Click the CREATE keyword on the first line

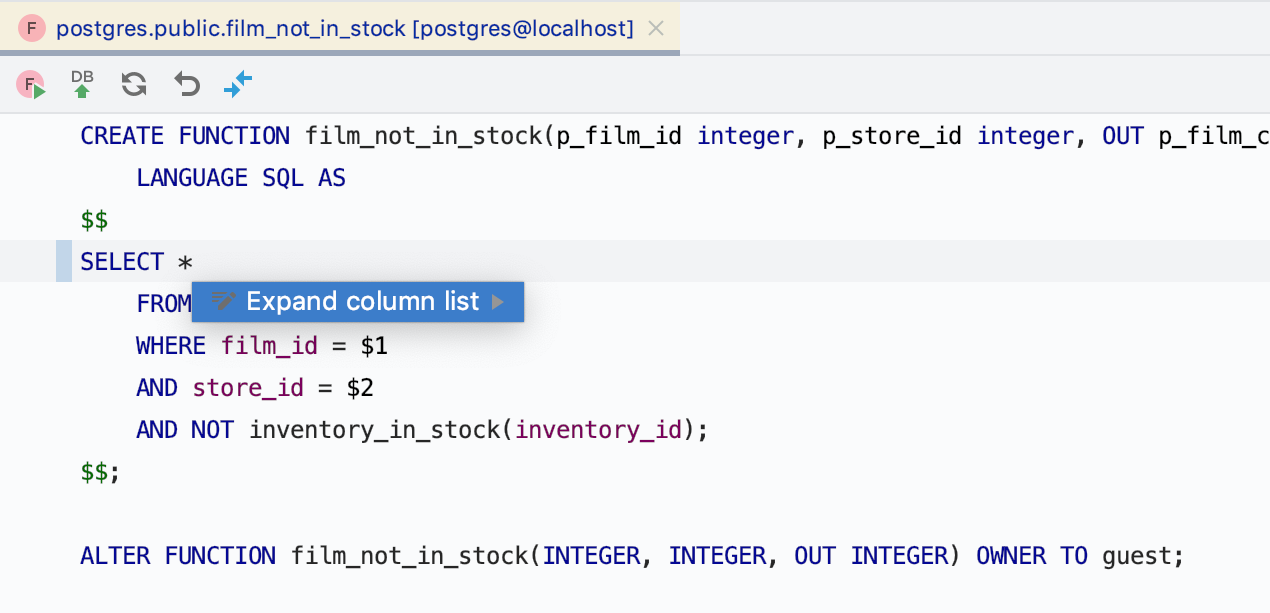(122, 136)
